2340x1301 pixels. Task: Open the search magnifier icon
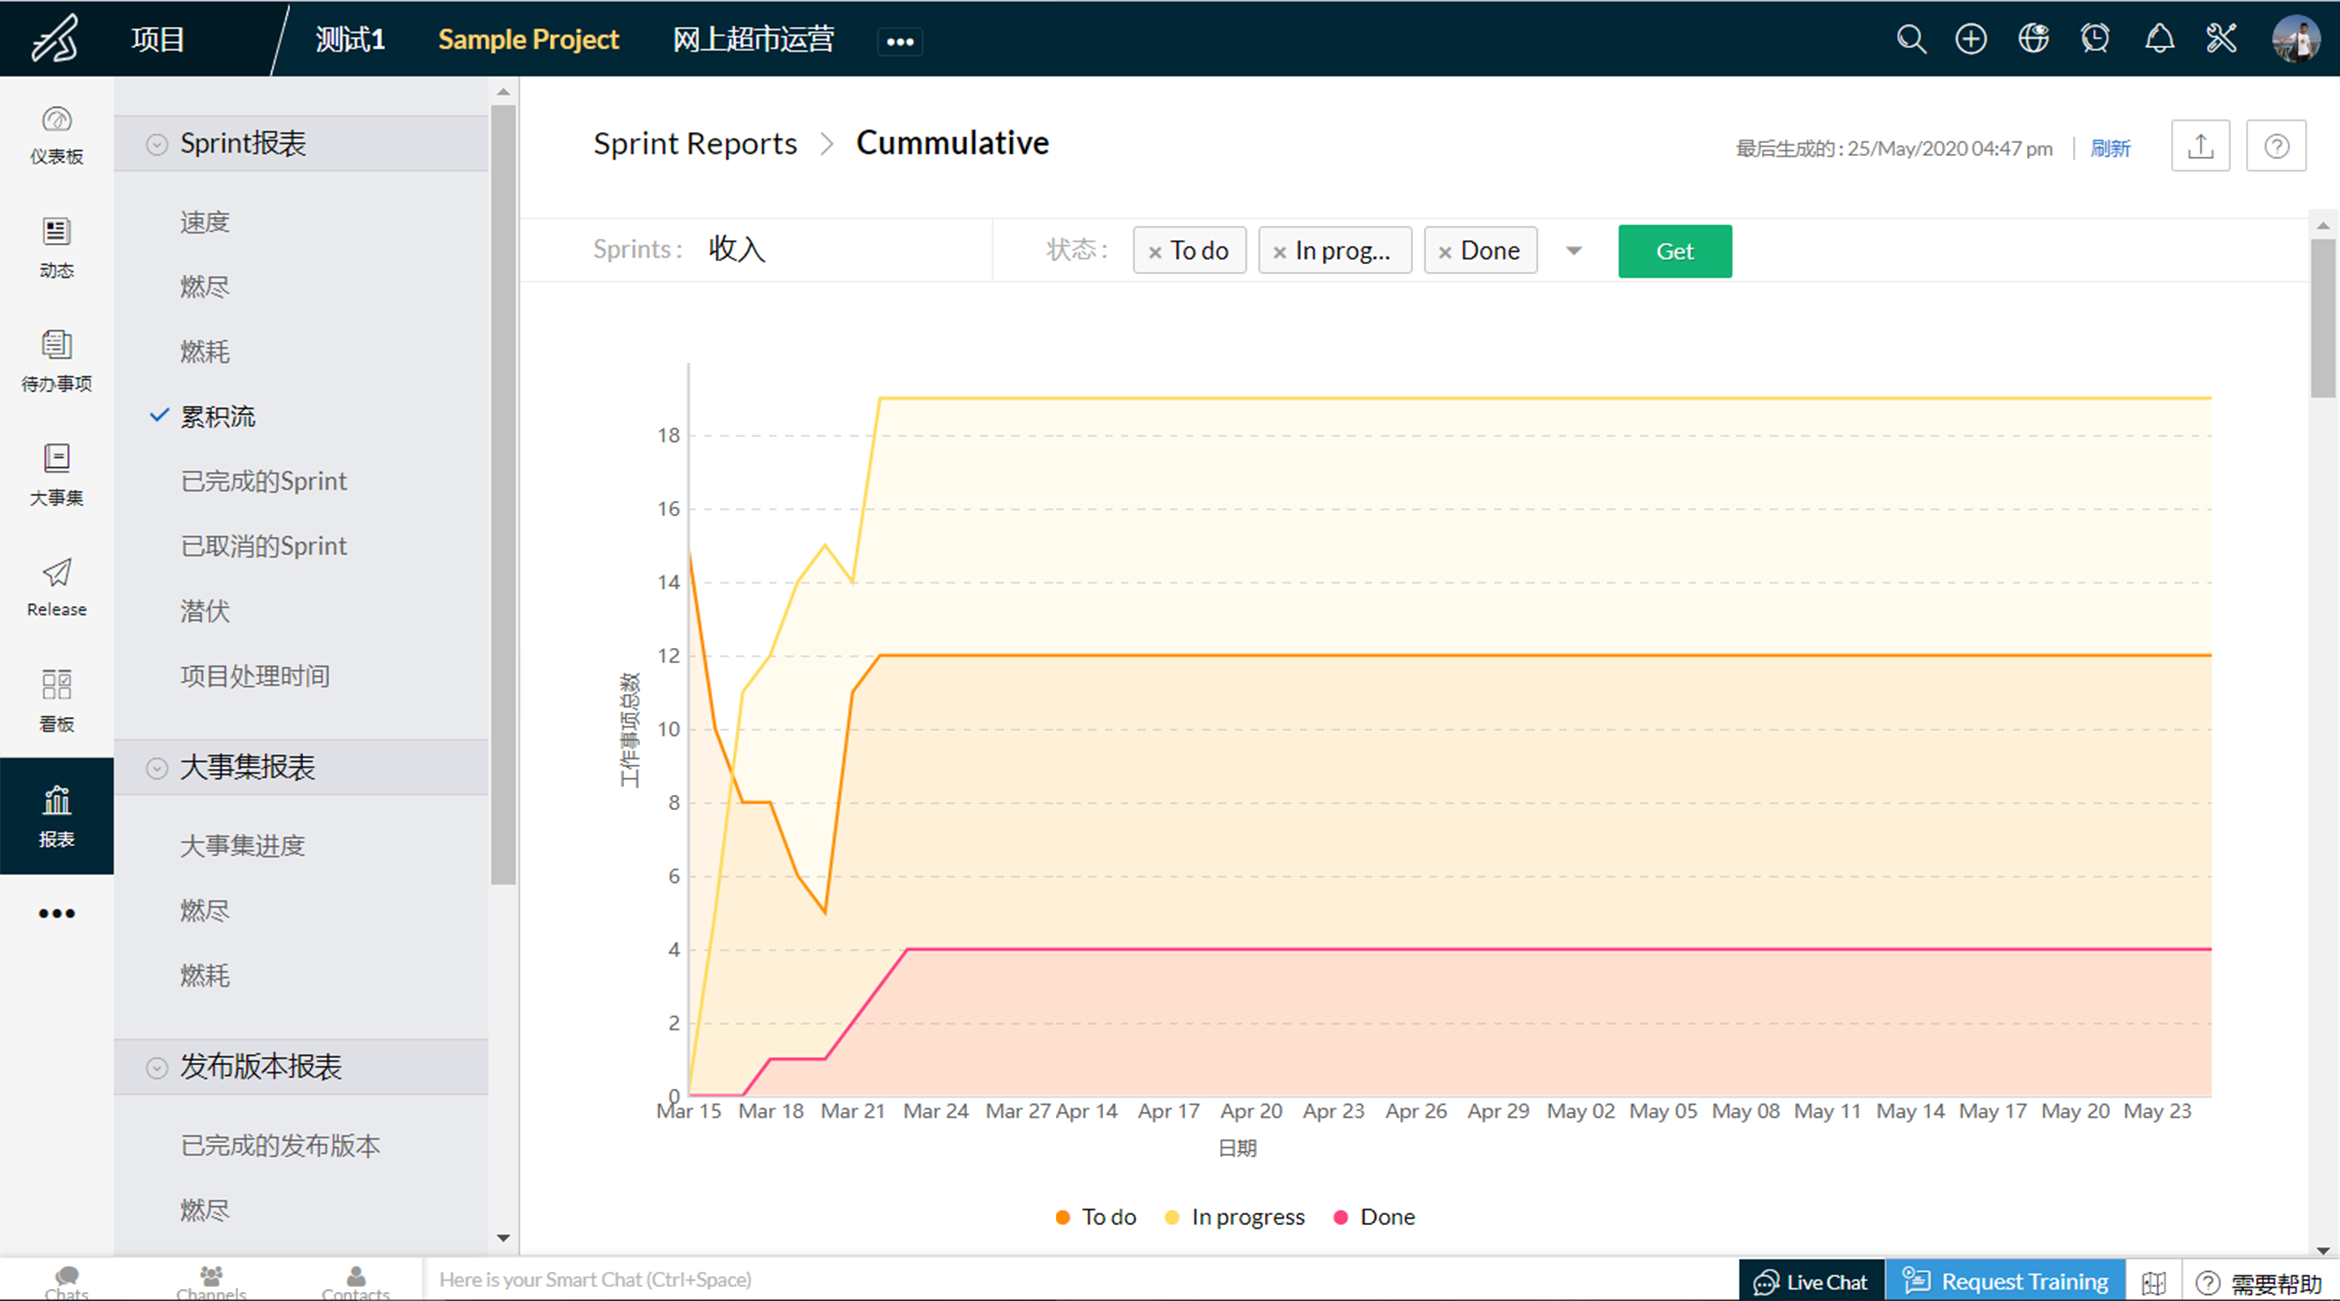pos(1910,39)
